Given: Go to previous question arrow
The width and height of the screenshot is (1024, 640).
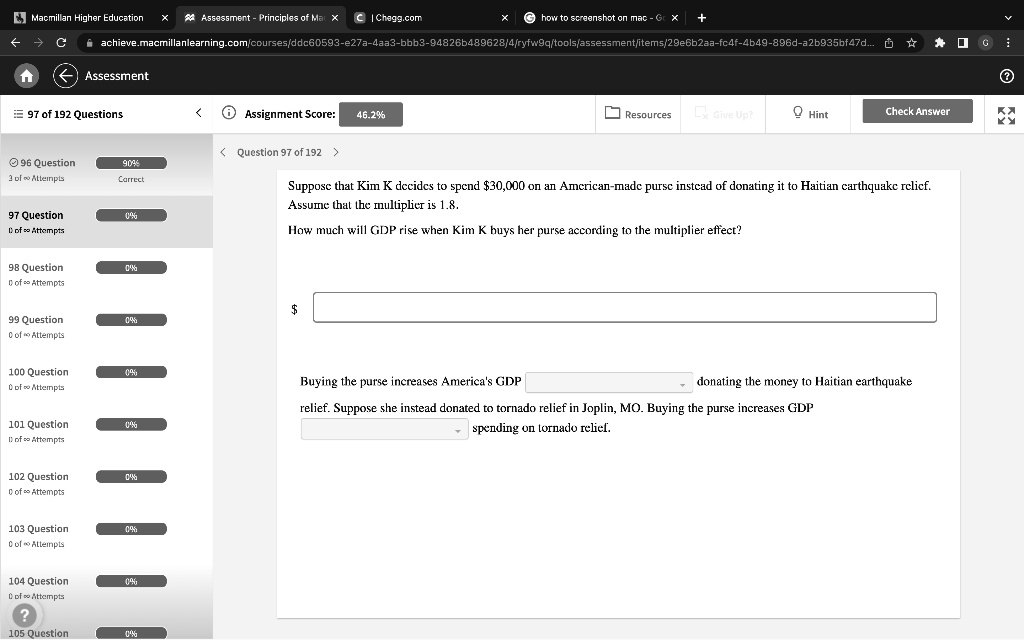Looking at the screenshot, I should (x=223, y=152).
